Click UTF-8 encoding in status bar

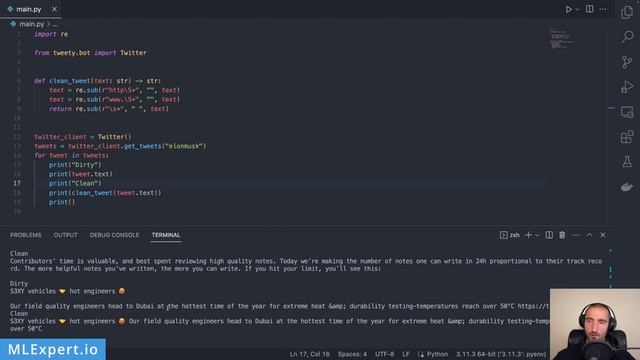(384, 354)
